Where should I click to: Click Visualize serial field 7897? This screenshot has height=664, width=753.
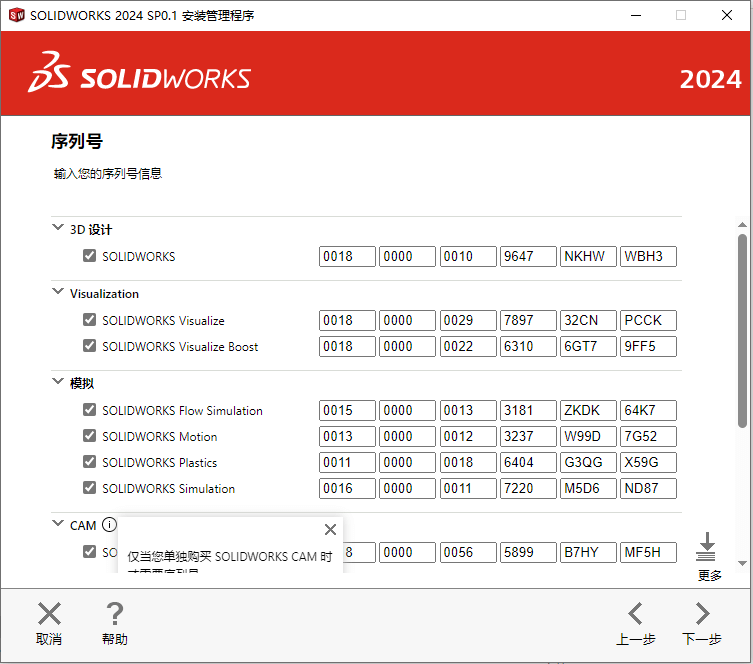(x=528, y=320)
